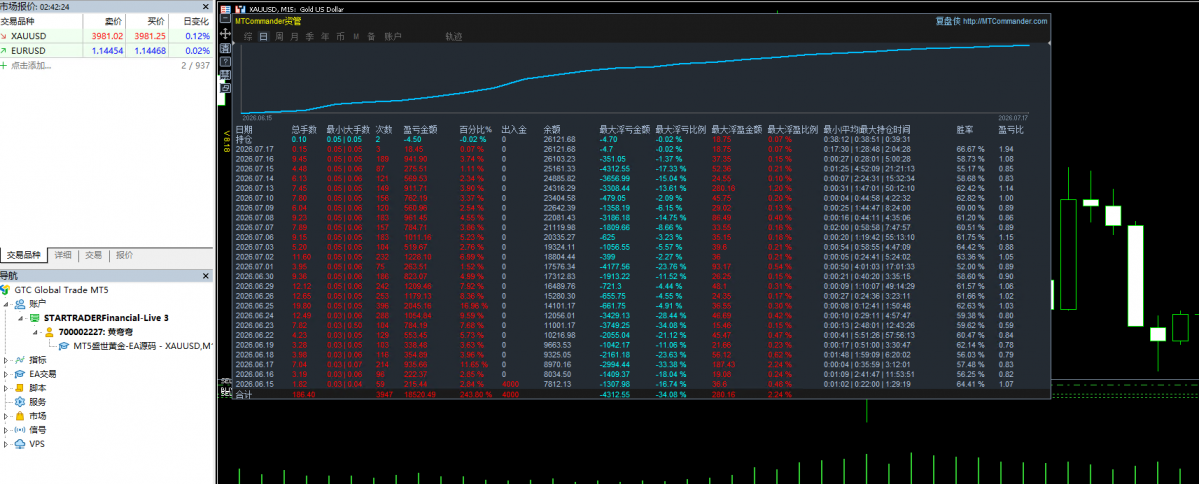The height and width of the screenshot is (484, 1199).
Task: Click the user icon beside 700002227
Action: 50,332
